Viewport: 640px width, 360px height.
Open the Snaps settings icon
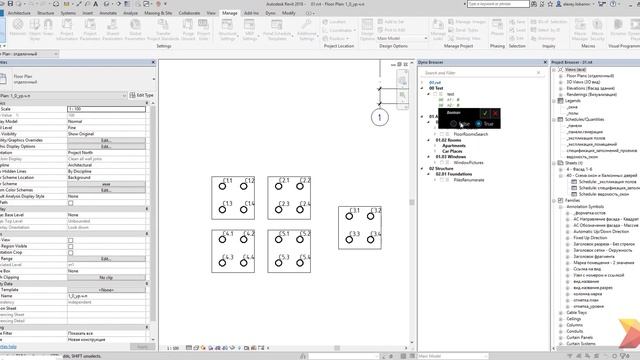pyautogui.click(x=48, y=27)
